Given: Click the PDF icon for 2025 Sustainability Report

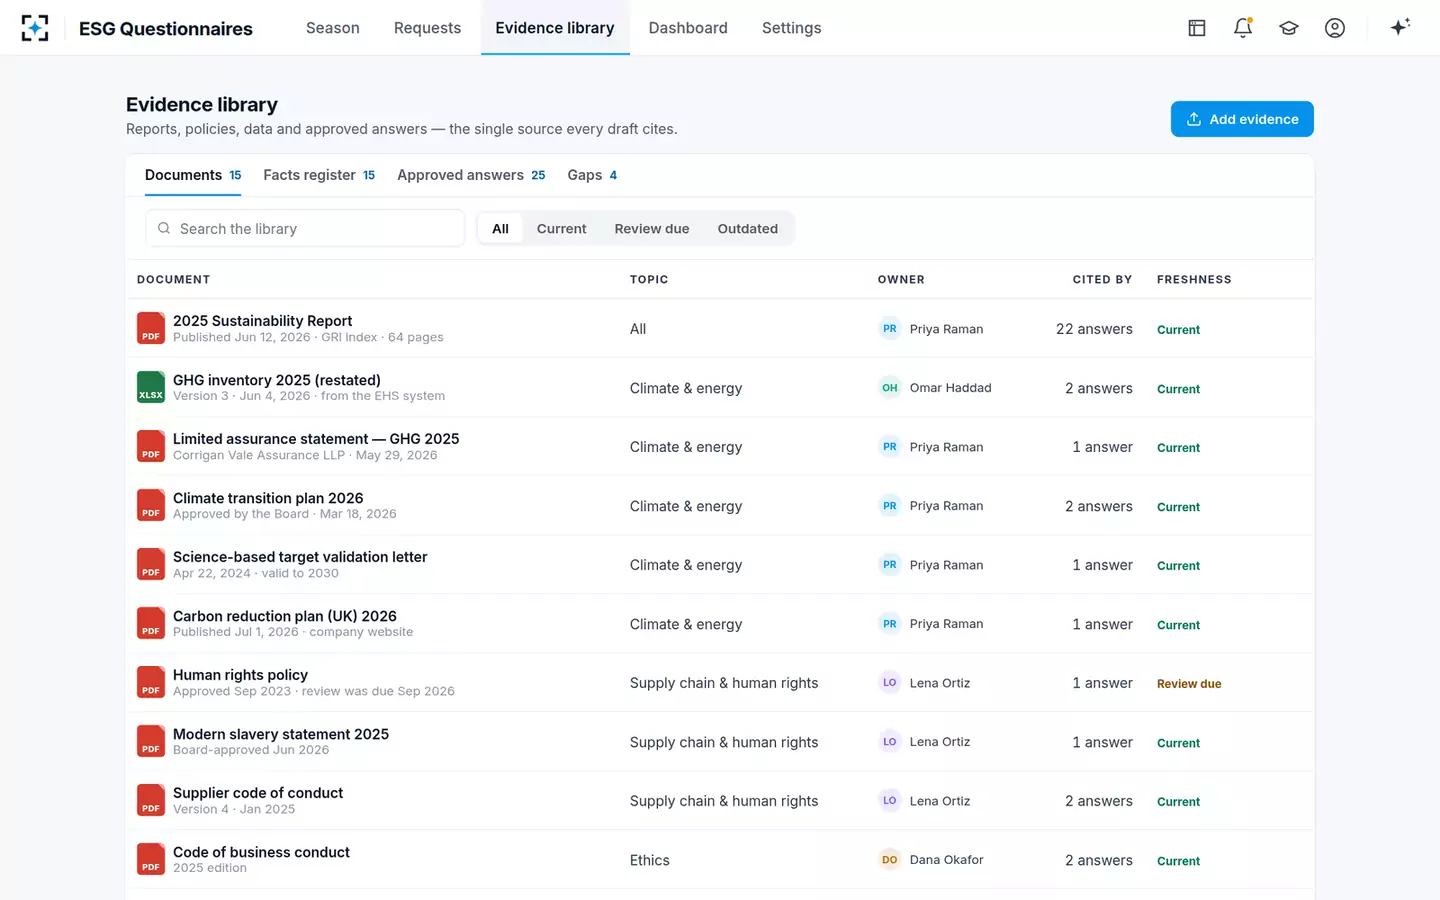Looking at the screenshot, I should pos(151,328).
